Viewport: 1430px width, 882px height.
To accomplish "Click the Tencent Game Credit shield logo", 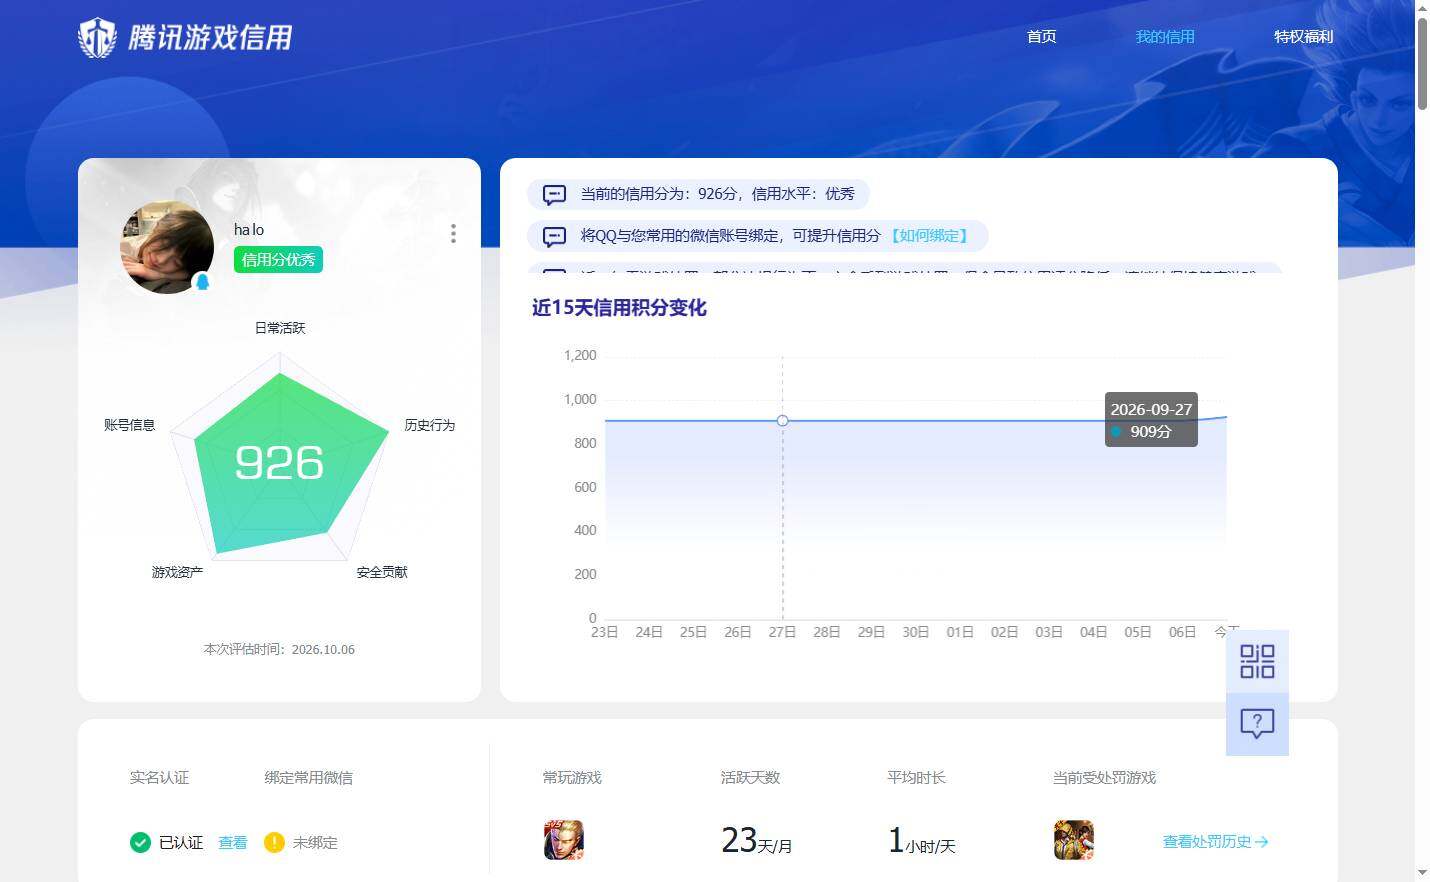I will (97, 37).
